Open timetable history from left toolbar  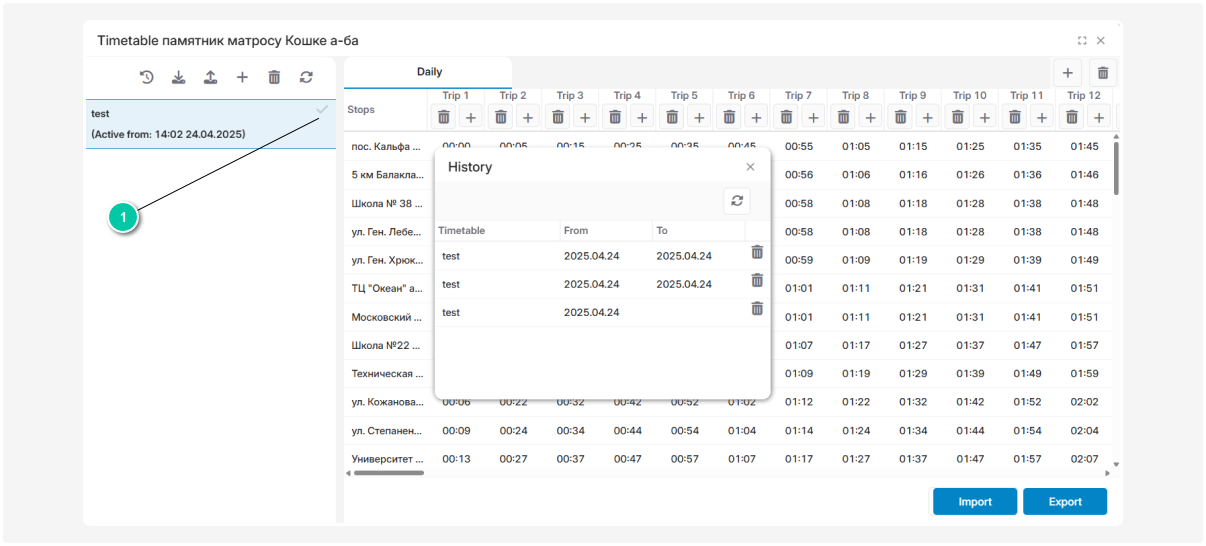pyautogui.click(x=146, y=77)
